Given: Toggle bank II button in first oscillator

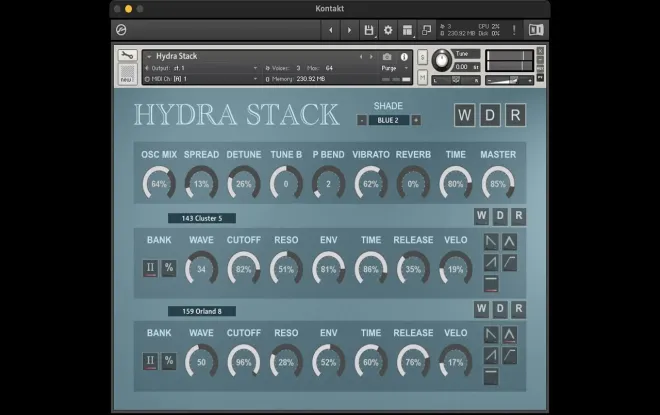Looking at the screenshot, I should point(150,268).
